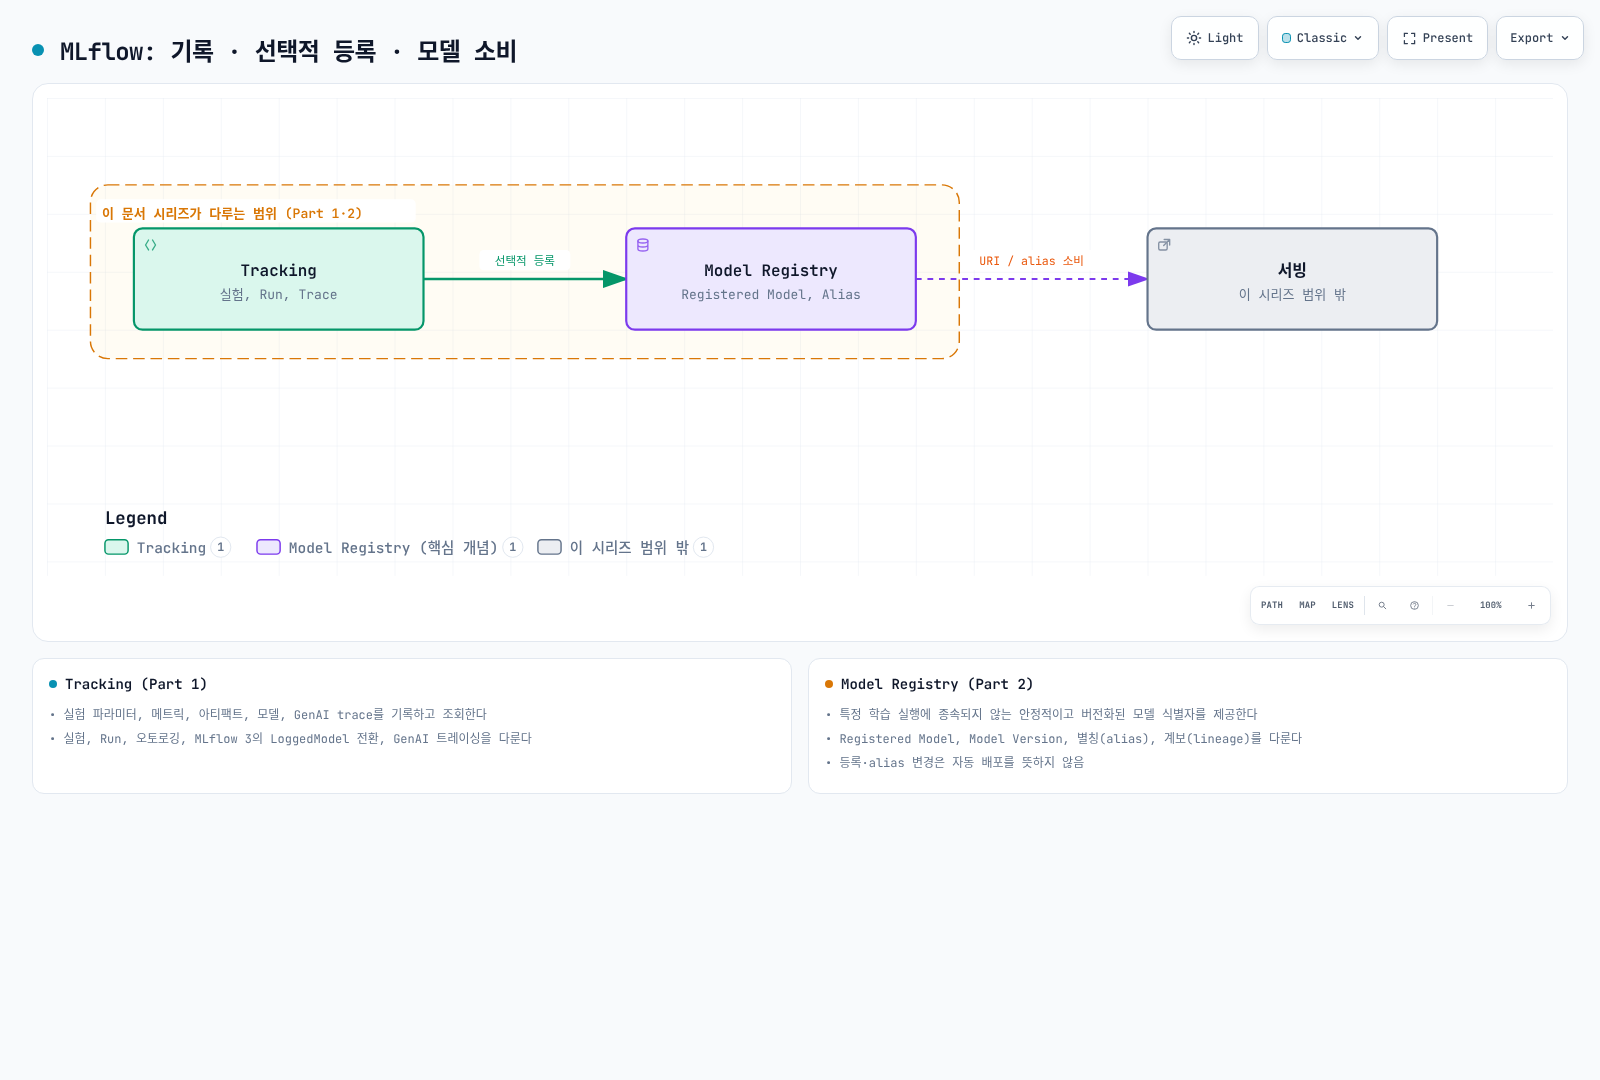The image size is (1600, 1080).
Task: Select the Model Registry node
Action: (x=771, y=279)
